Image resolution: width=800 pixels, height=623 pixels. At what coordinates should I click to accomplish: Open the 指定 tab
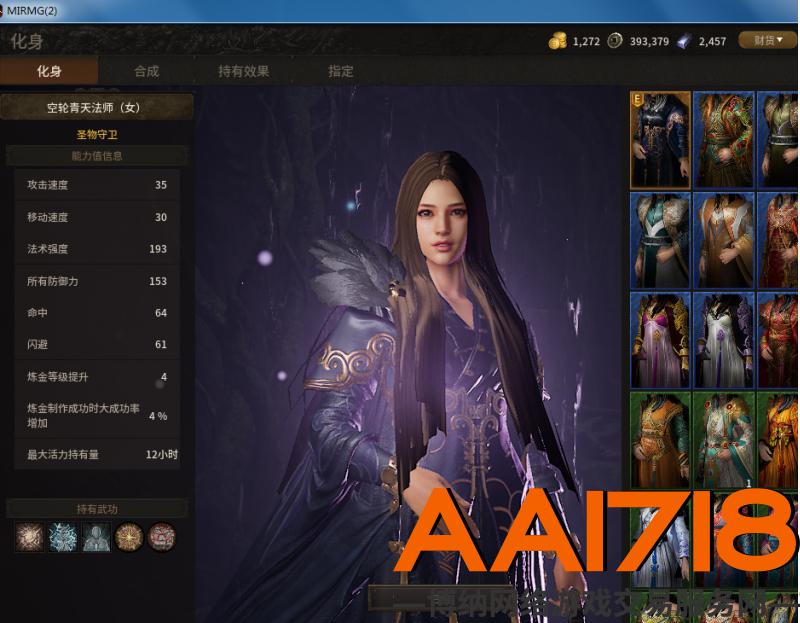340,71
